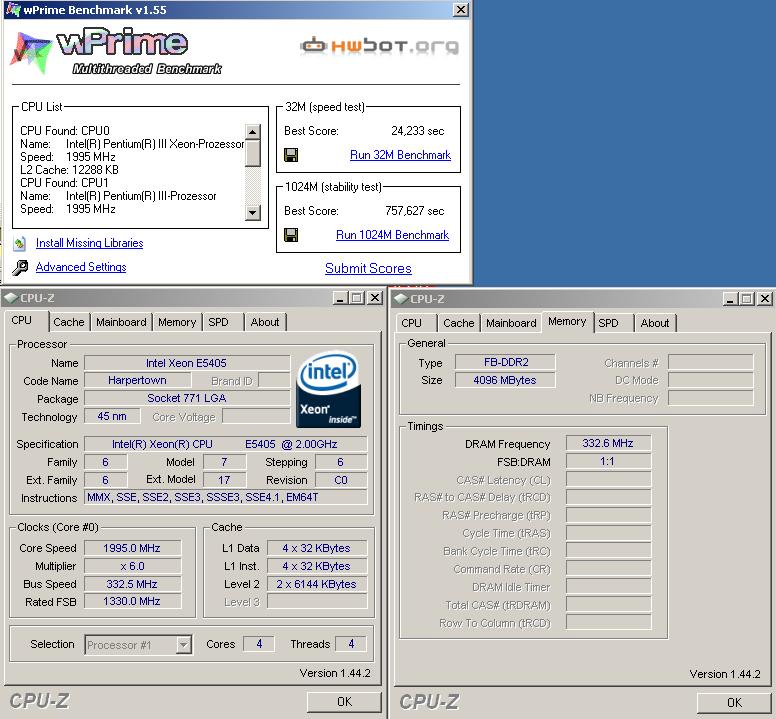Click the 32M Best Score 24,233 sec
The width and height of the screenshot is (776, 719).
pos(417,131)
